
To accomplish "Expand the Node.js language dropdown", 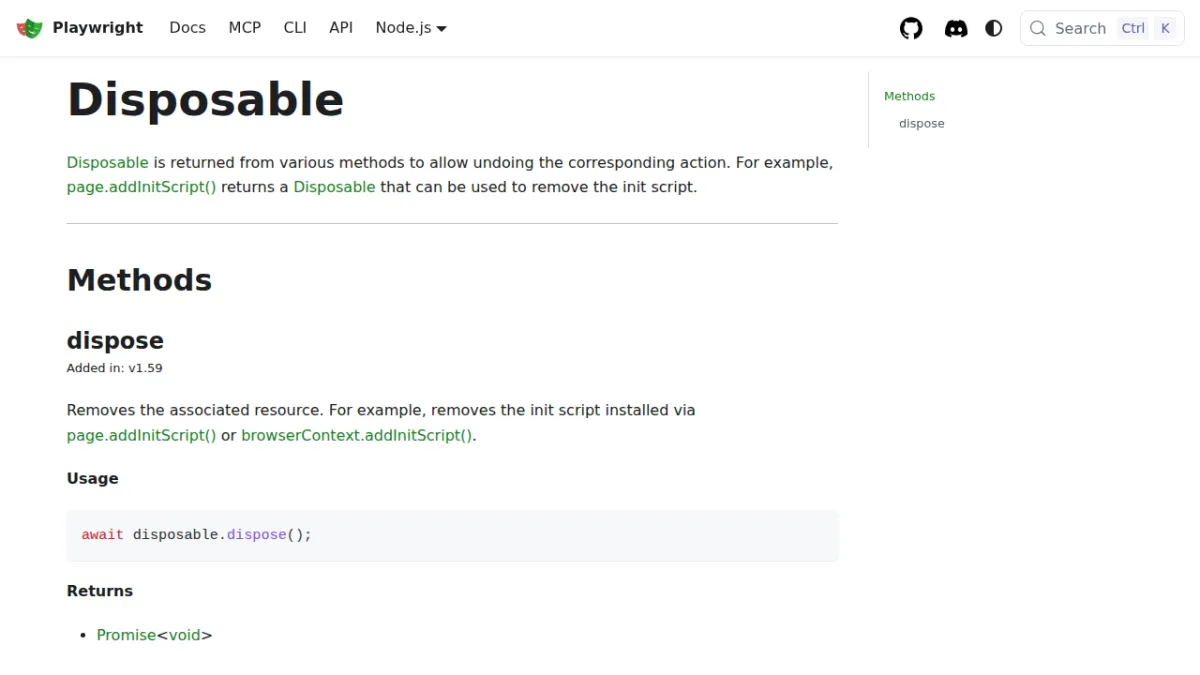I will pyautogui.click(x=411, y=28).
